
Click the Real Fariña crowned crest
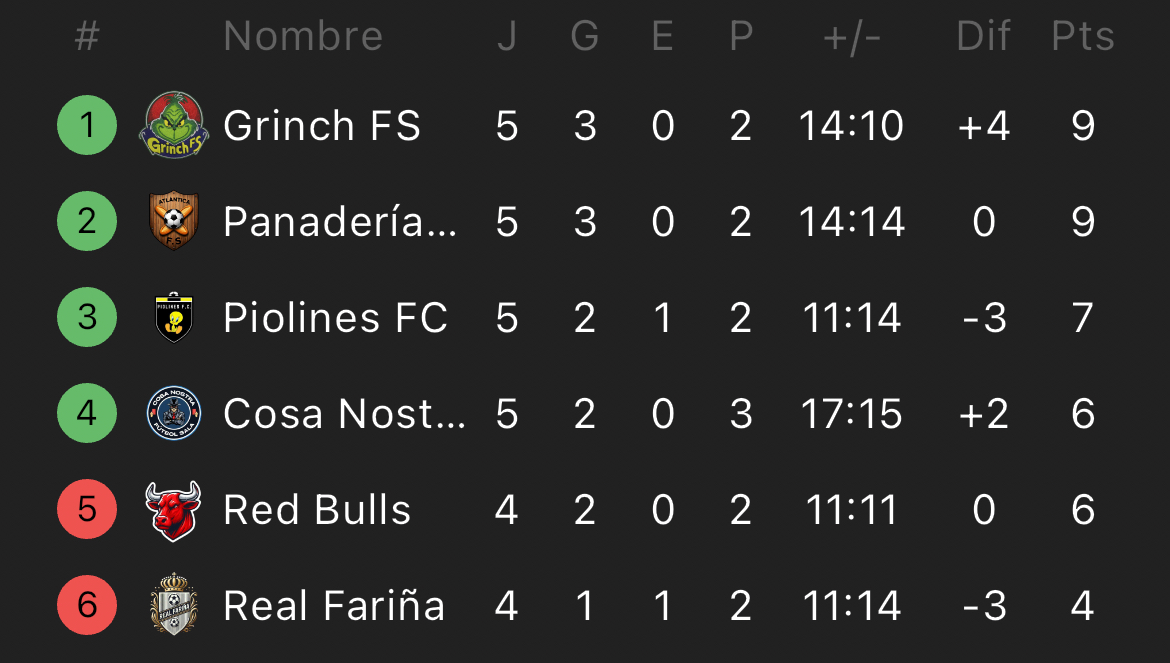(x=173, y=605)
